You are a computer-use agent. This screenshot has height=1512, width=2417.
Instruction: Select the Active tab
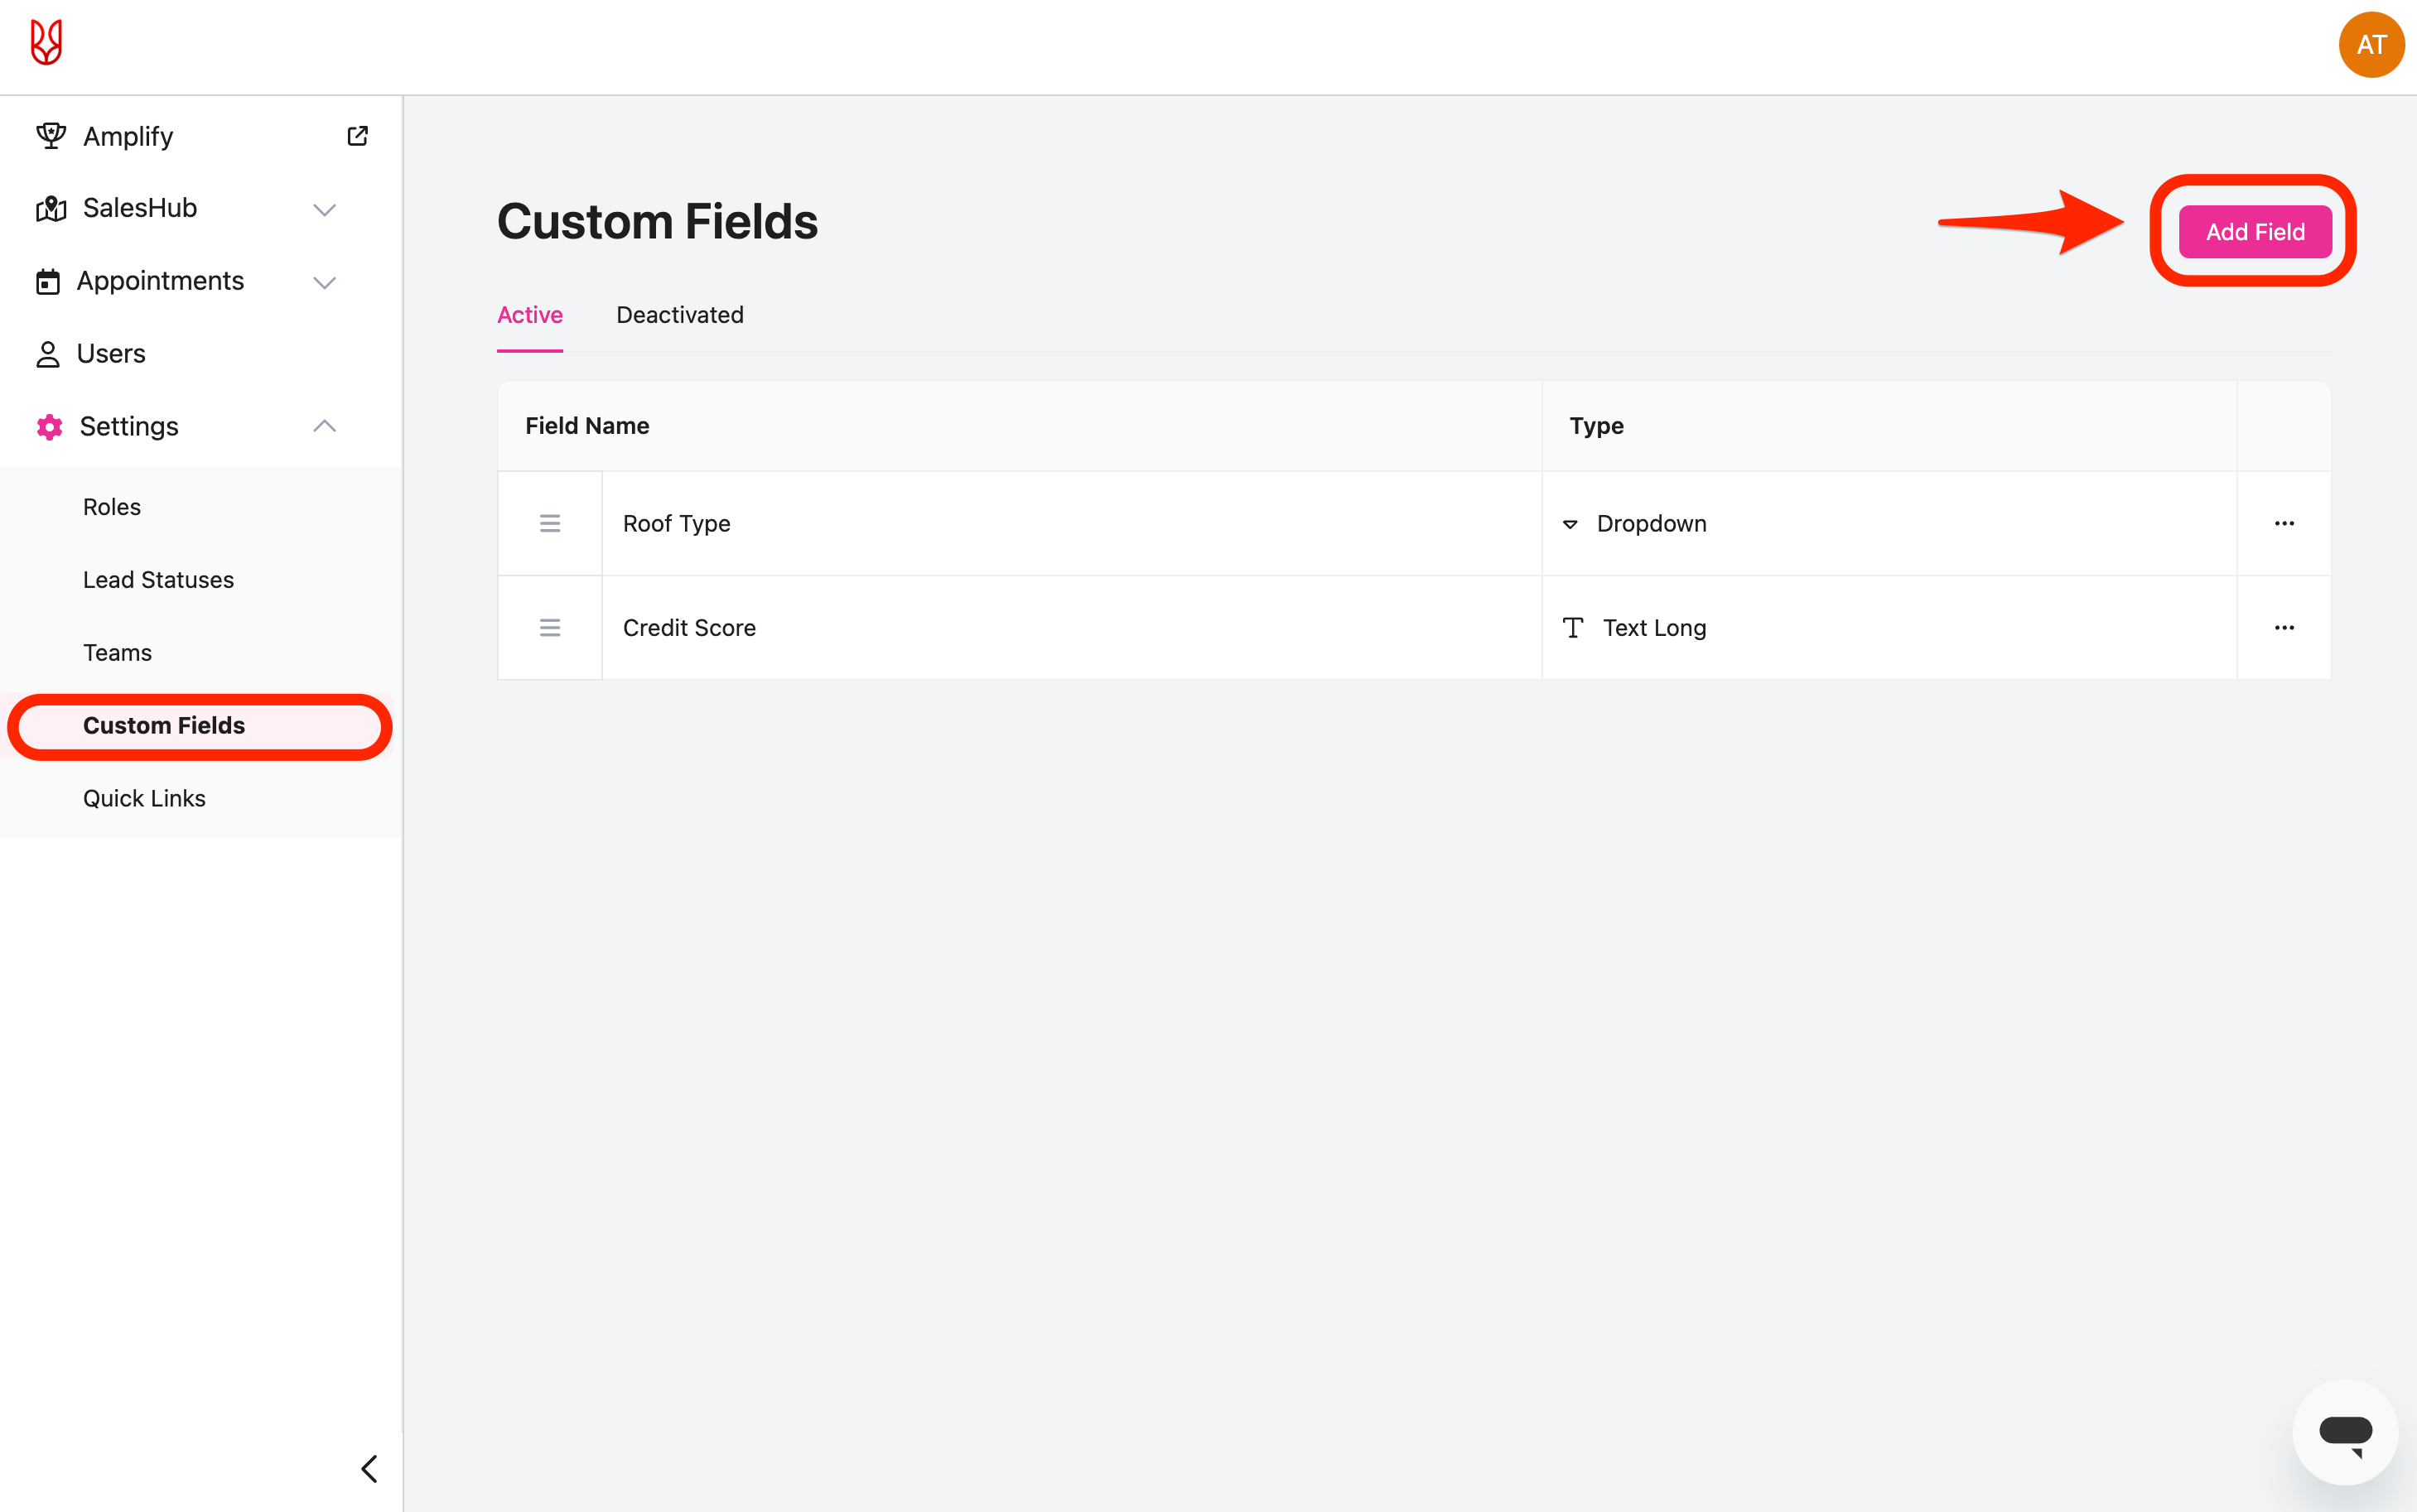(529, 315)
